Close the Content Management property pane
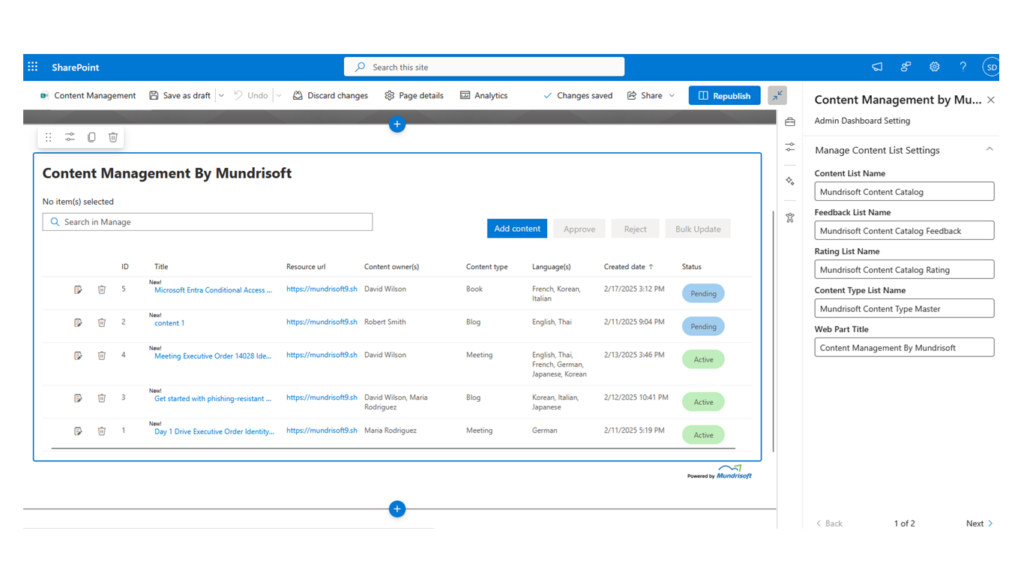The width and height of the screenshot is (1024, 576). (x=991, y=100)
